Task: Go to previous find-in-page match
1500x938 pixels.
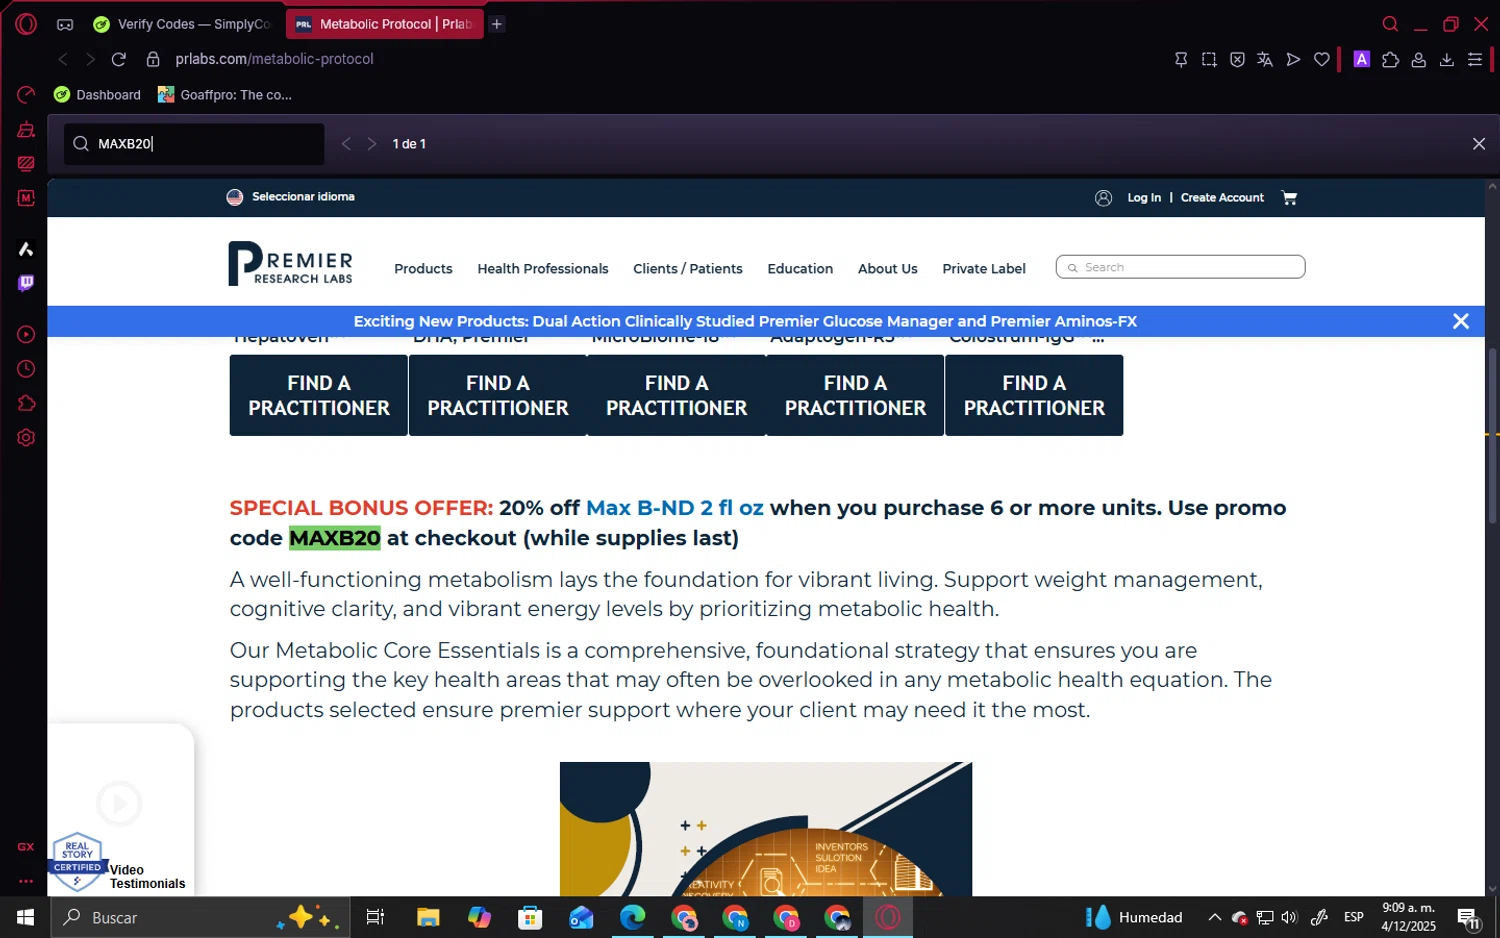Action: [346, 144]
